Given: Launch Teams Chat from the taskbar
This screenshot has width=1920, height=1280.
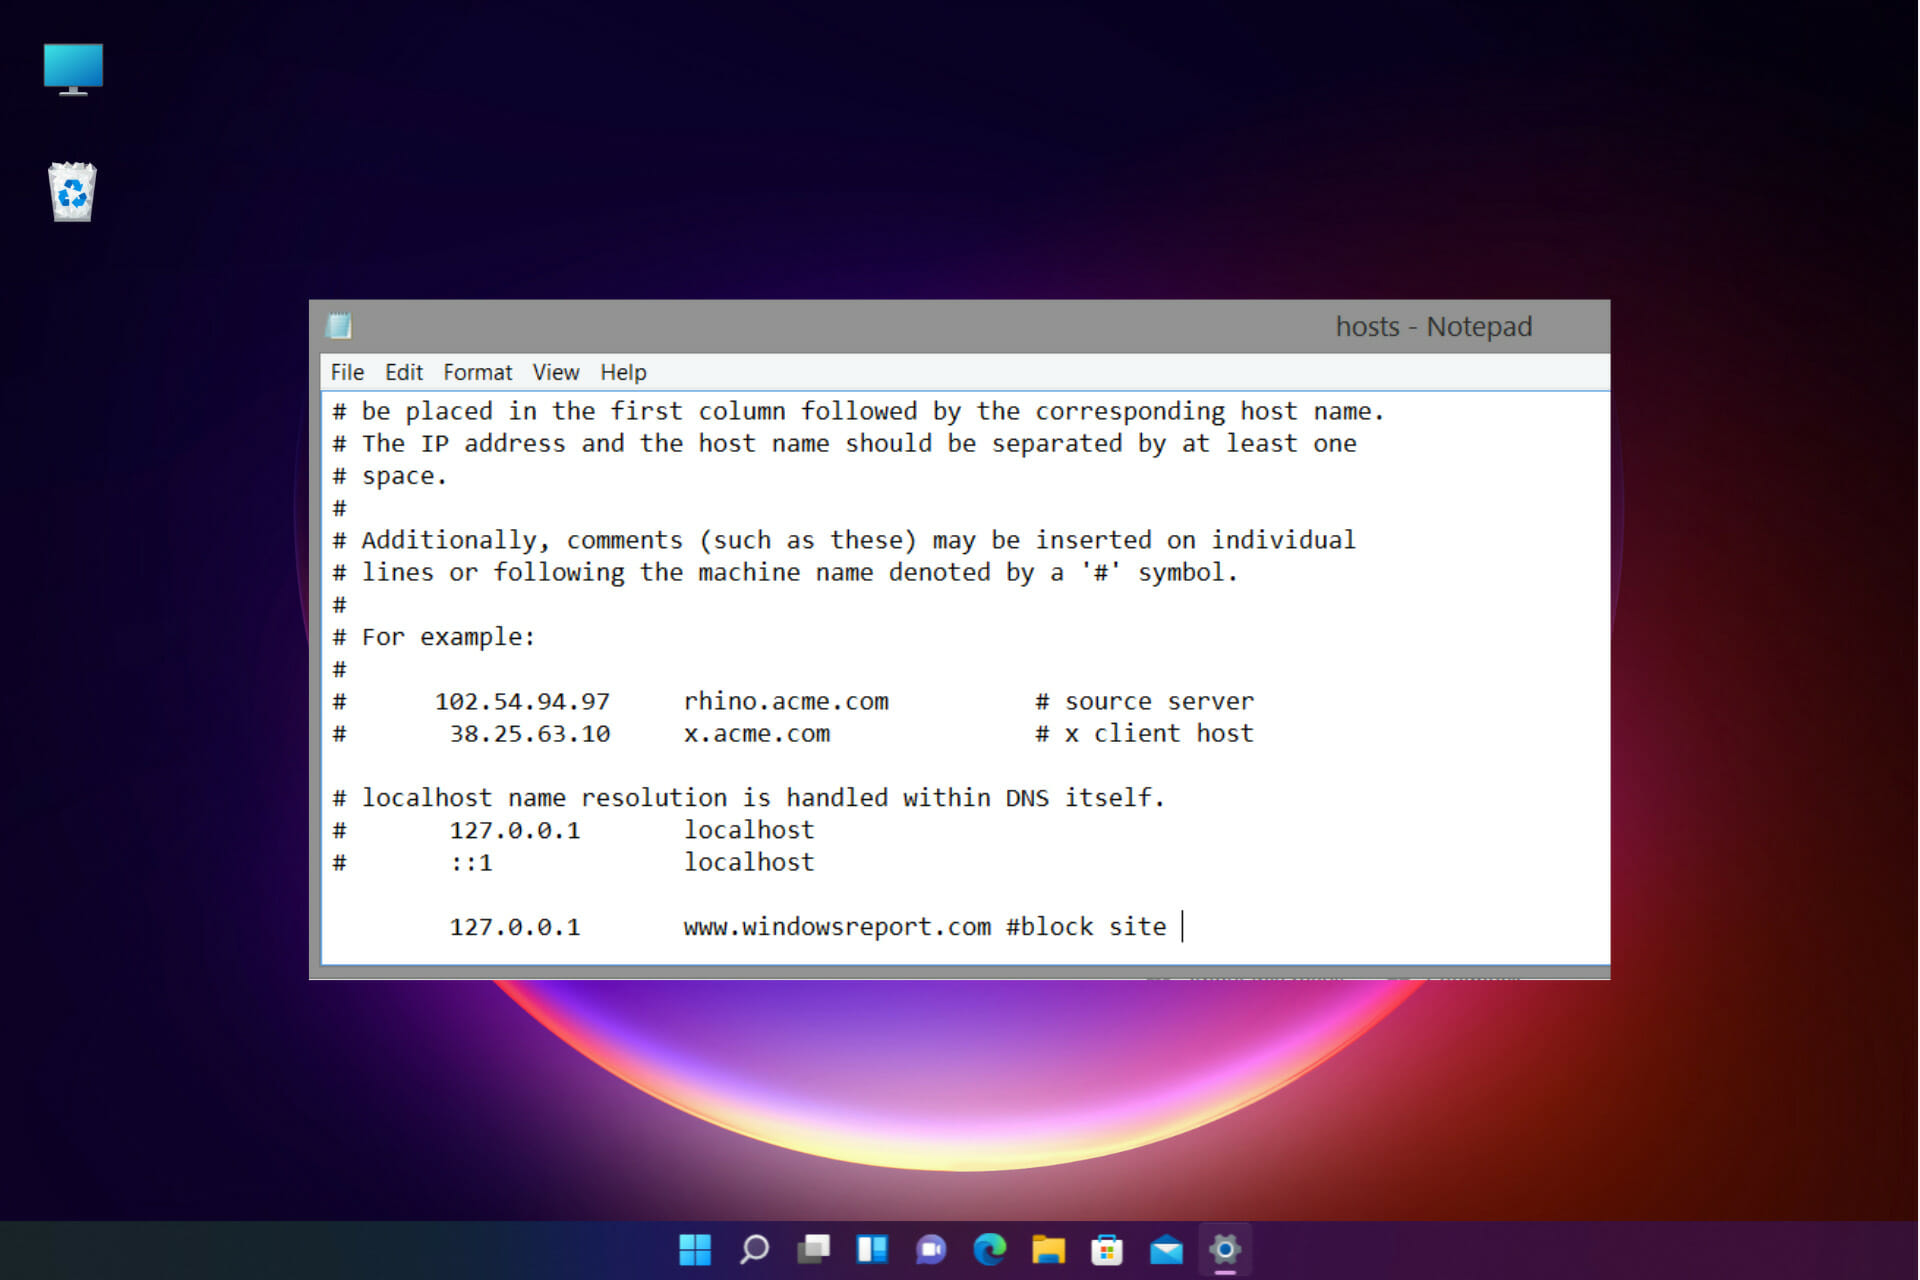Looking at the screenshot, I should point(931,1249).
